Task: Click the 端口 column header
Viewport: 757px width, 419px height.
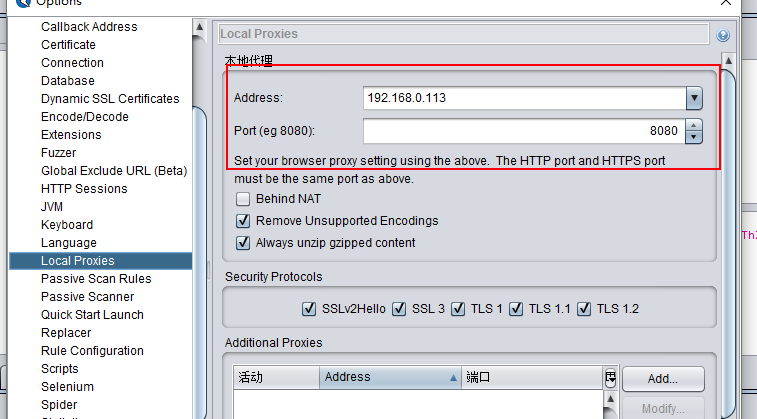Action: [x=533, y=377]
